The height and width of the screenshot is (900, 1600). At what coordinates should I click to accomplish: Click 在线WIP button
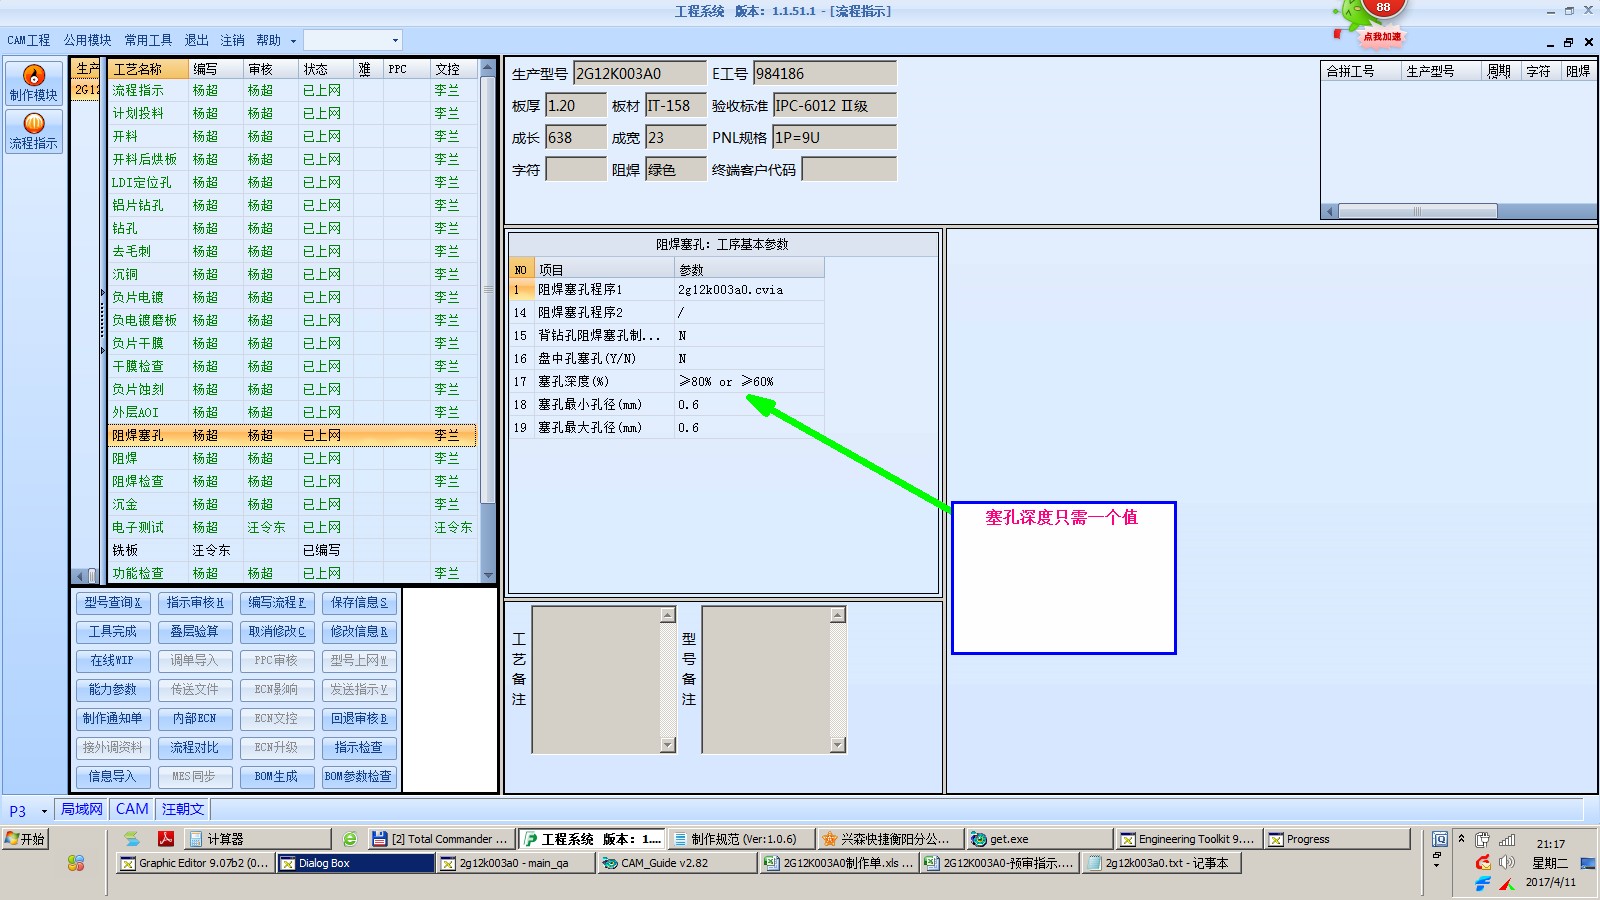pyautogui.click(x=113, y=661)
